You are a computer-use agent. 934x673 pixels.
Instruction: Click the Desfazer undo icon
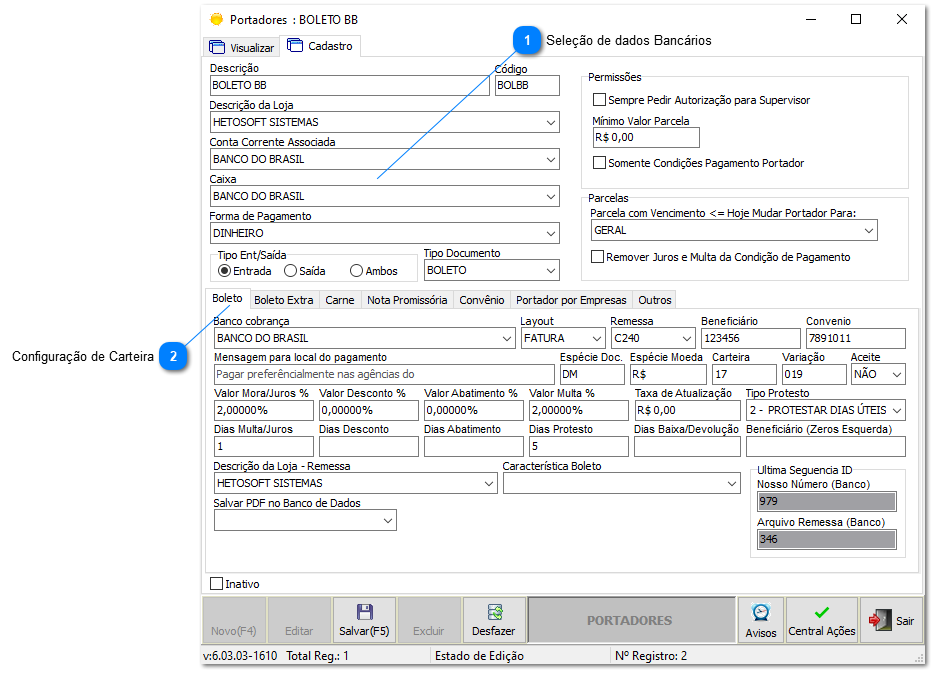click(494, 613)
